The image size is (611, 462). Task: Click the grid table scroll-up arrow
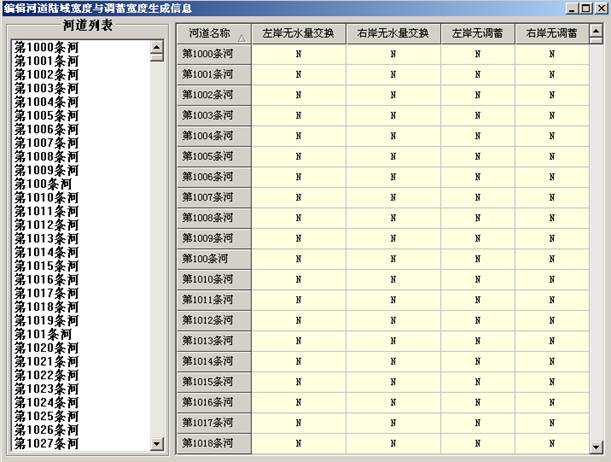[x=597, y=28]
